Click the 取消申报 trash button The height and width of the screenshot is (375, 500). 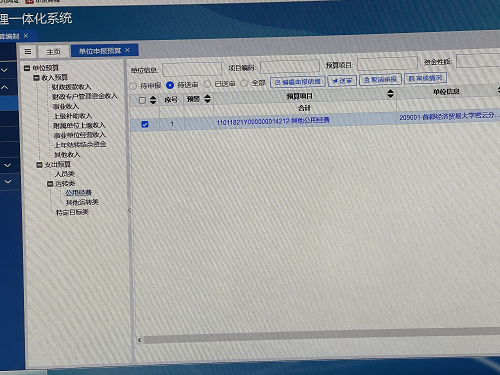380,80
